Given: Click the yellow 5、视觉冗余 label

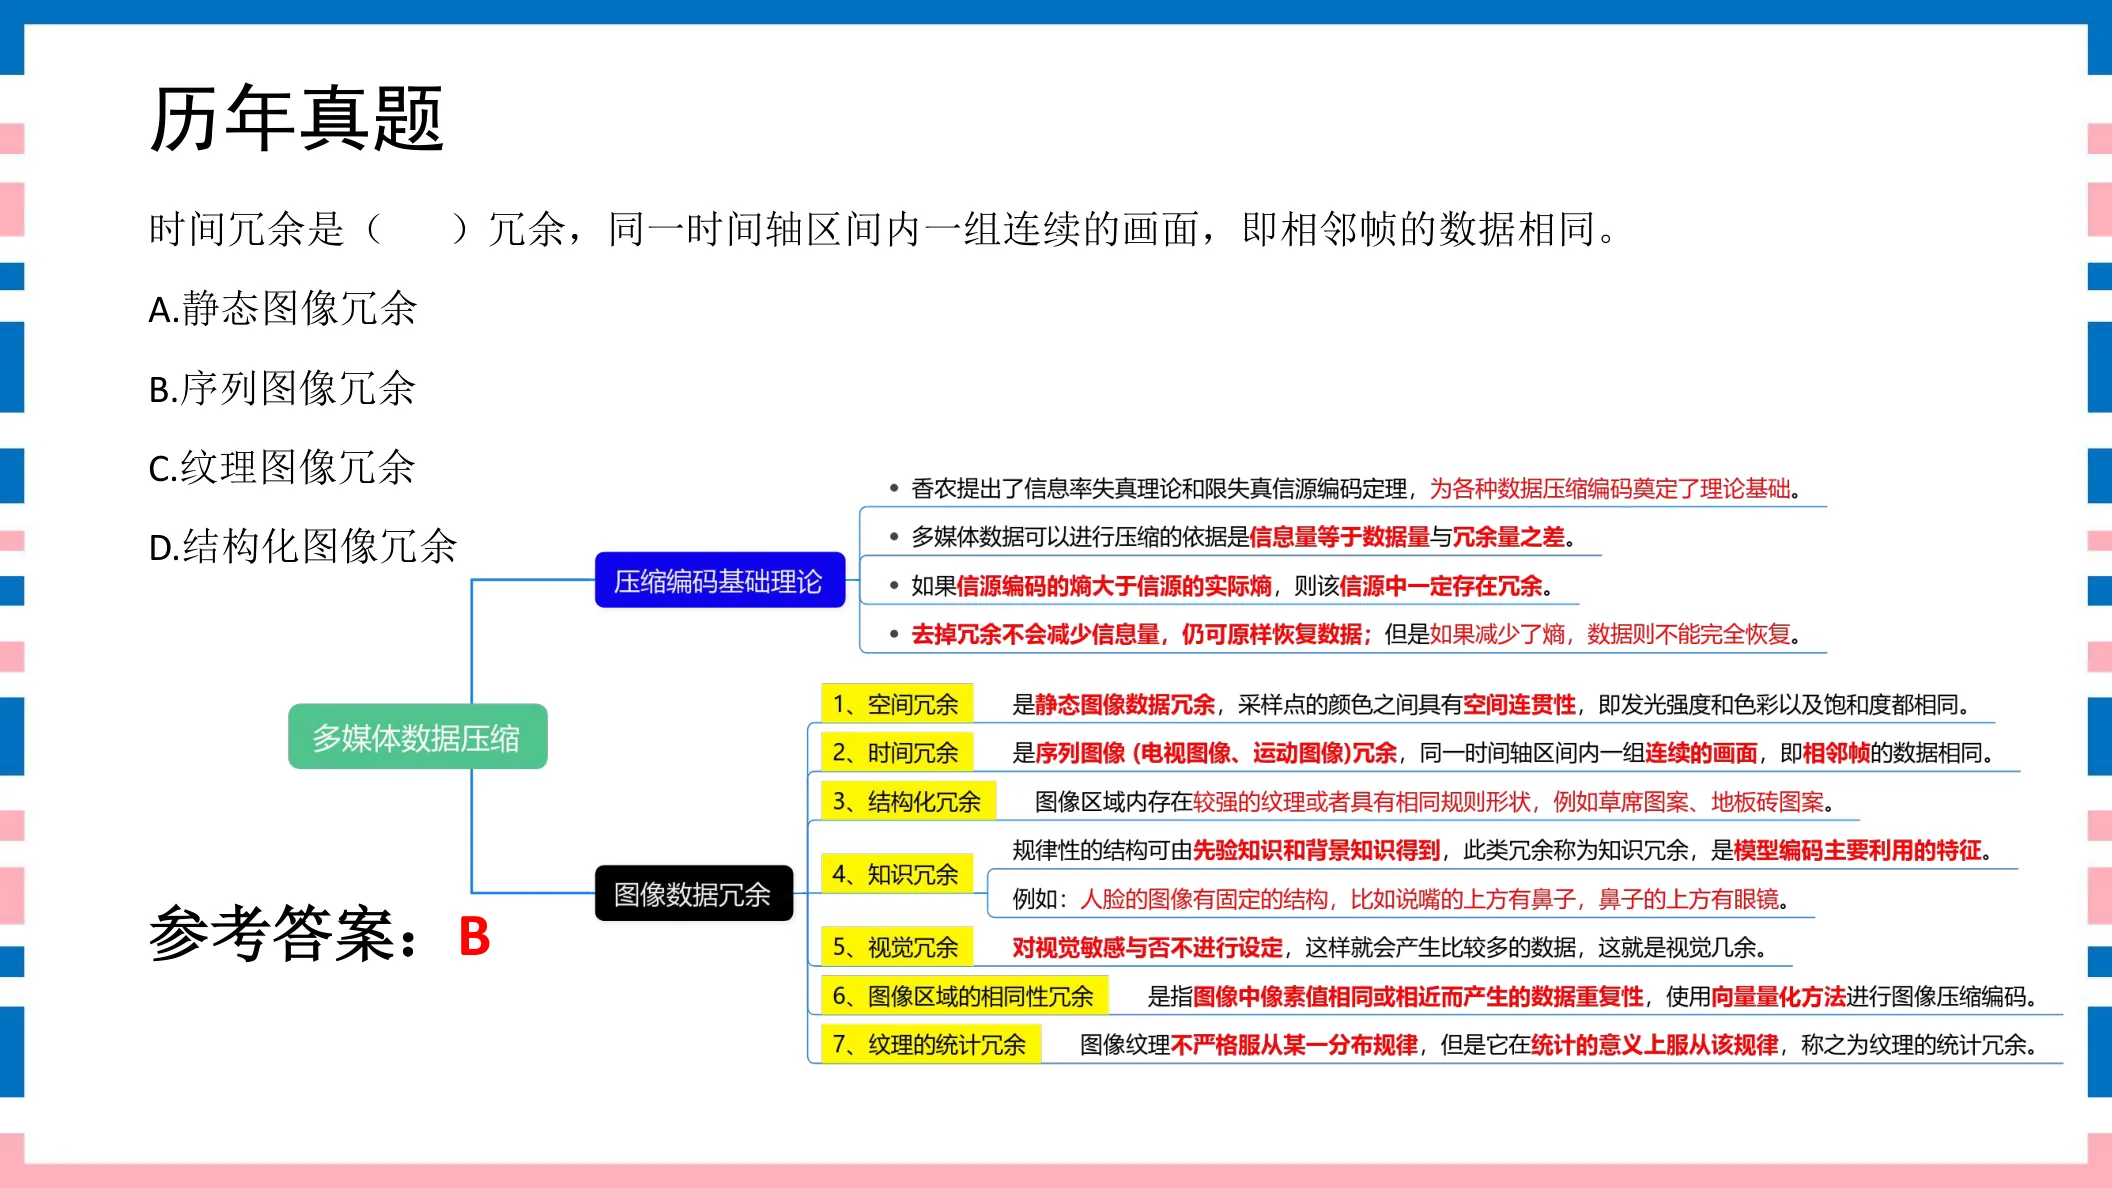Looking at the screenshot, I should point(896,947).
